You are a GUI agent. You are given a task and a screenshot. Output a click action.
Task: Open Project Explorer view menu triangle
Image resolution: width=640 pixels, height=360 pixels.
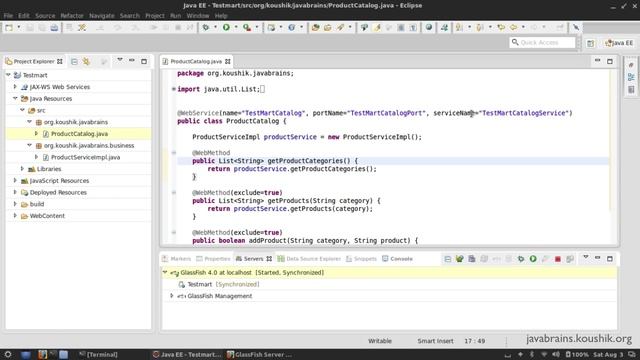[120, 60]
